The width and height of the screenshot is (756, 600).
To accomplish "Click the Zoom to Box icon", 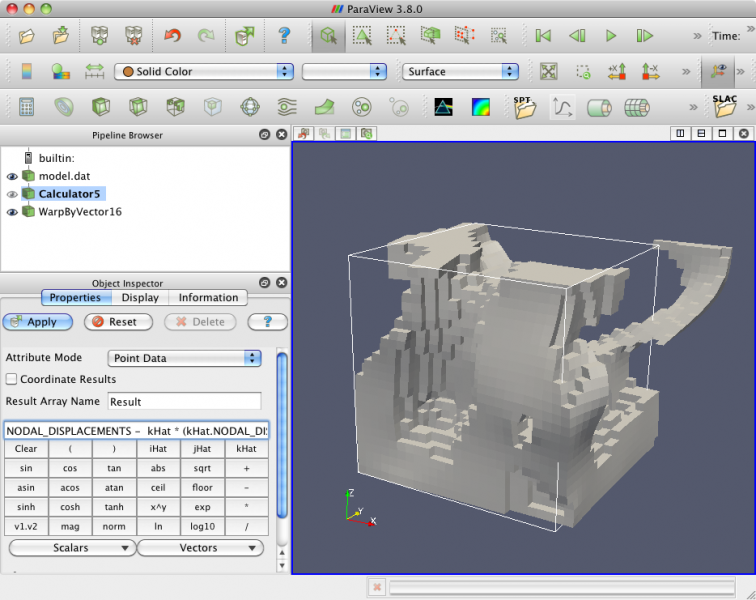I will pos(583,72).
